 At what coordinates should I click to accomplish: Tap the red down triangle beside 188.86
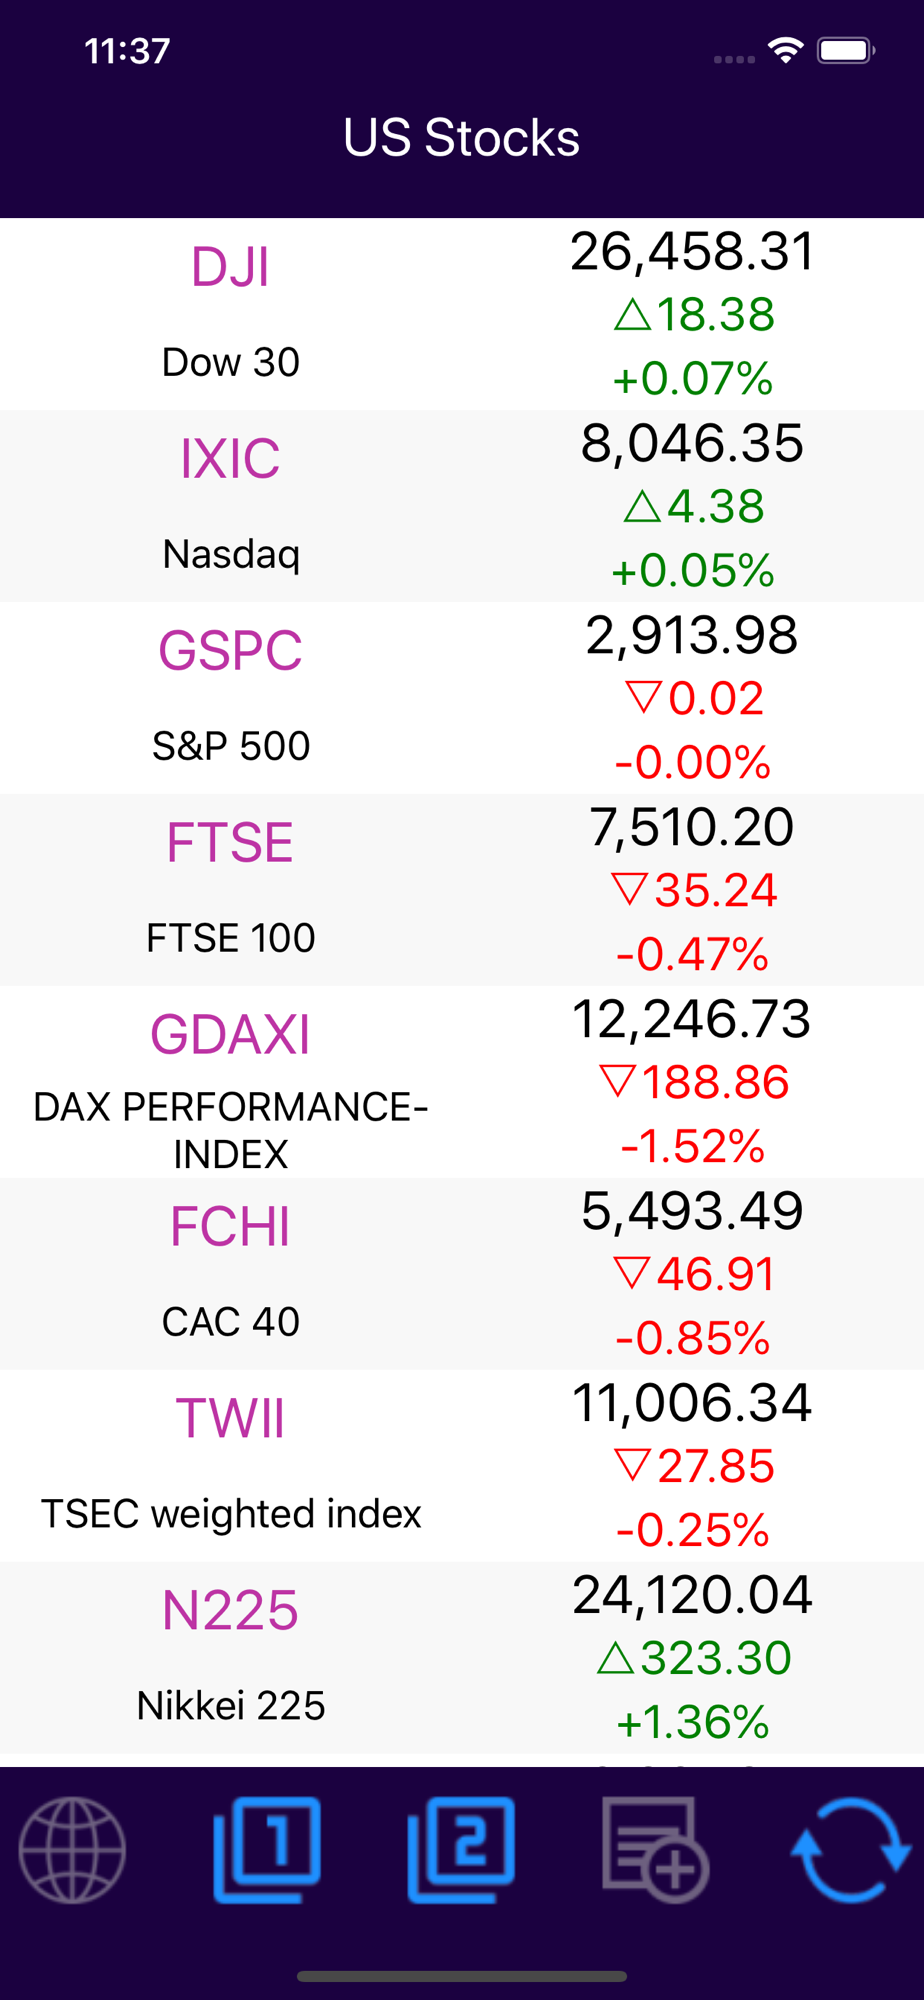(618, 1081)
